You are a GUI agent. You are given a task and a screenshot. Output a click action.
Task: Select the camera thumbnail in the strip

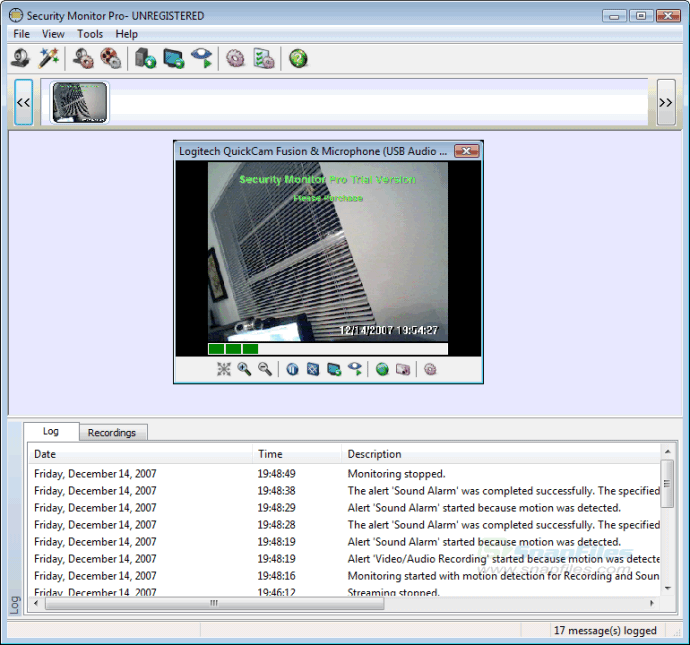[x=80, y=103]
